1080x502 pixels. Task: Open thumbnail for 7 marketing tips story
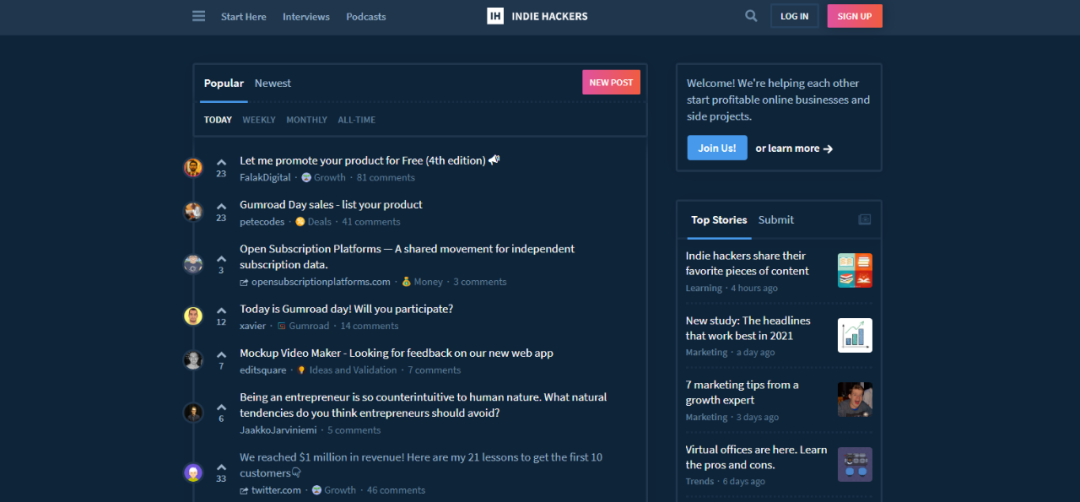pos(855,399)
